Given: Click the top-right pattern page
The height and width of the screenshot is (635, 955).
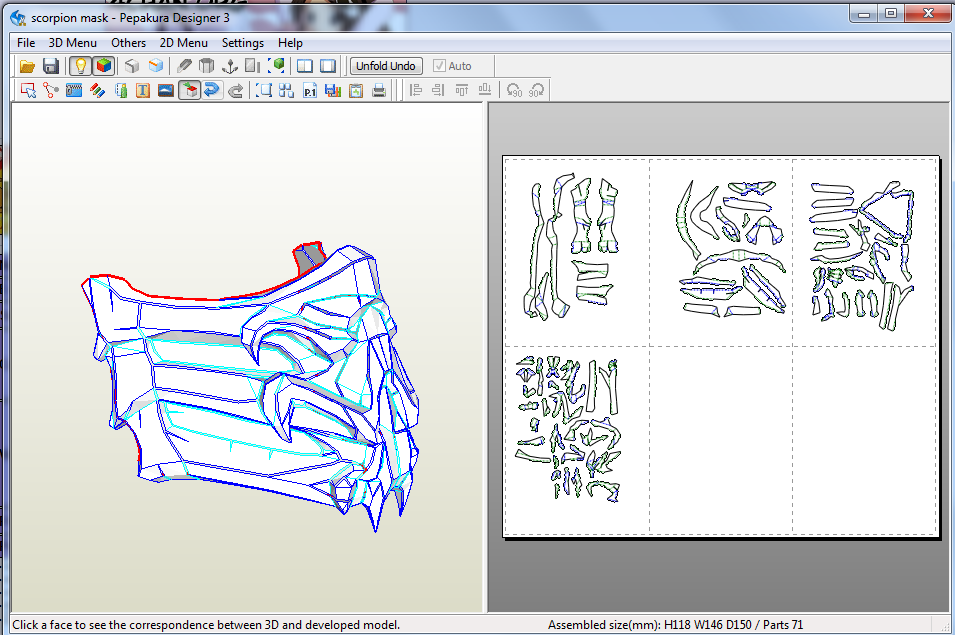Looking at the screenshot, I should (864, 253).
